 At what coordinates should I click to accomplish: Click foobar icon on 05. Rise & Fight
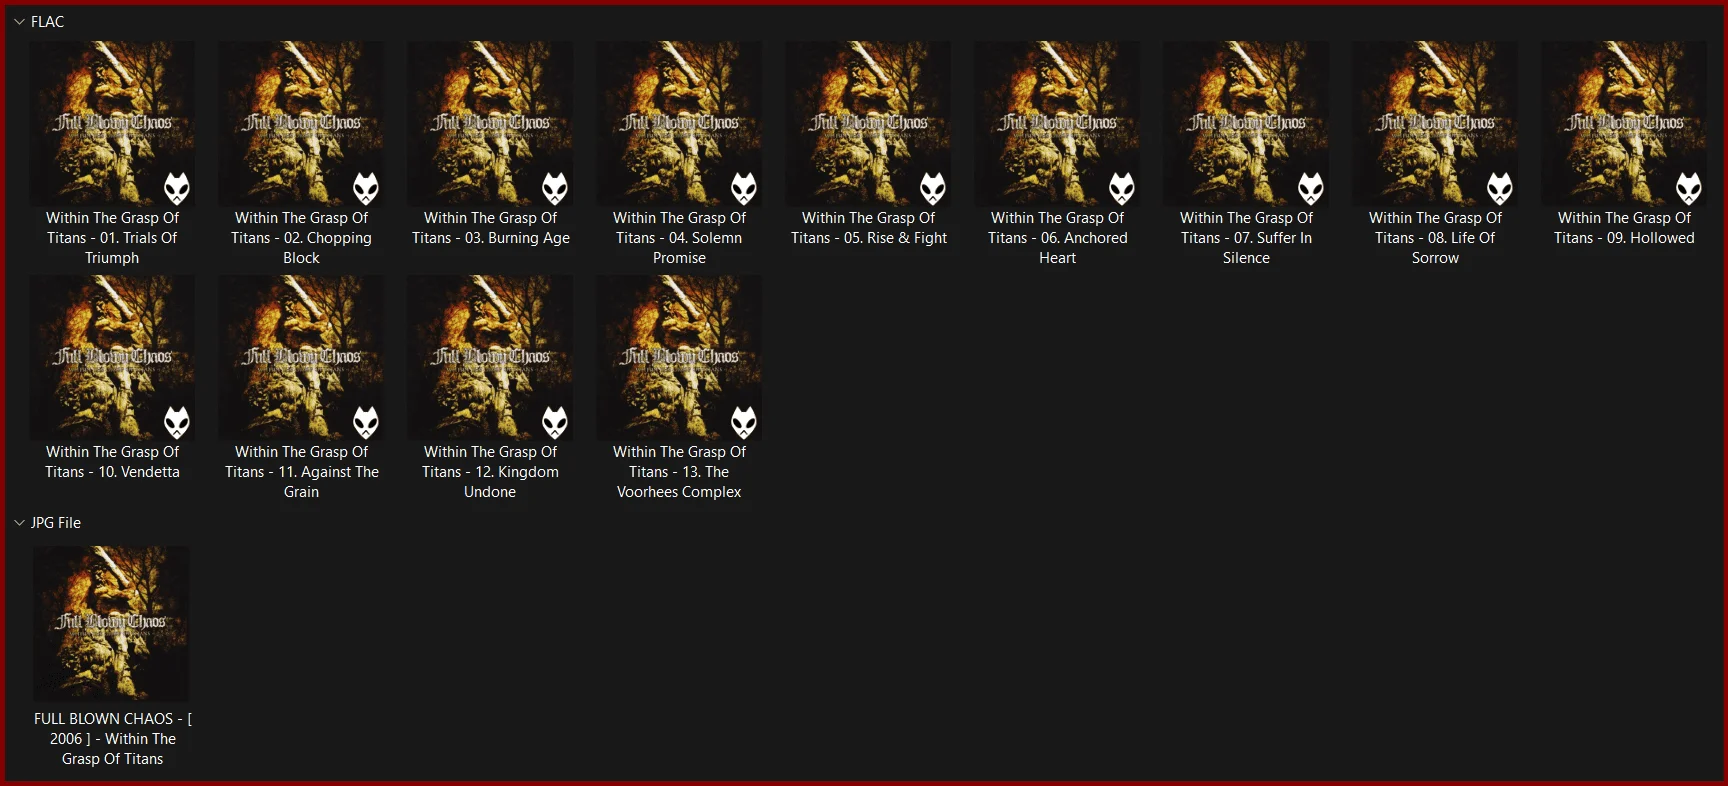[933, 188]
